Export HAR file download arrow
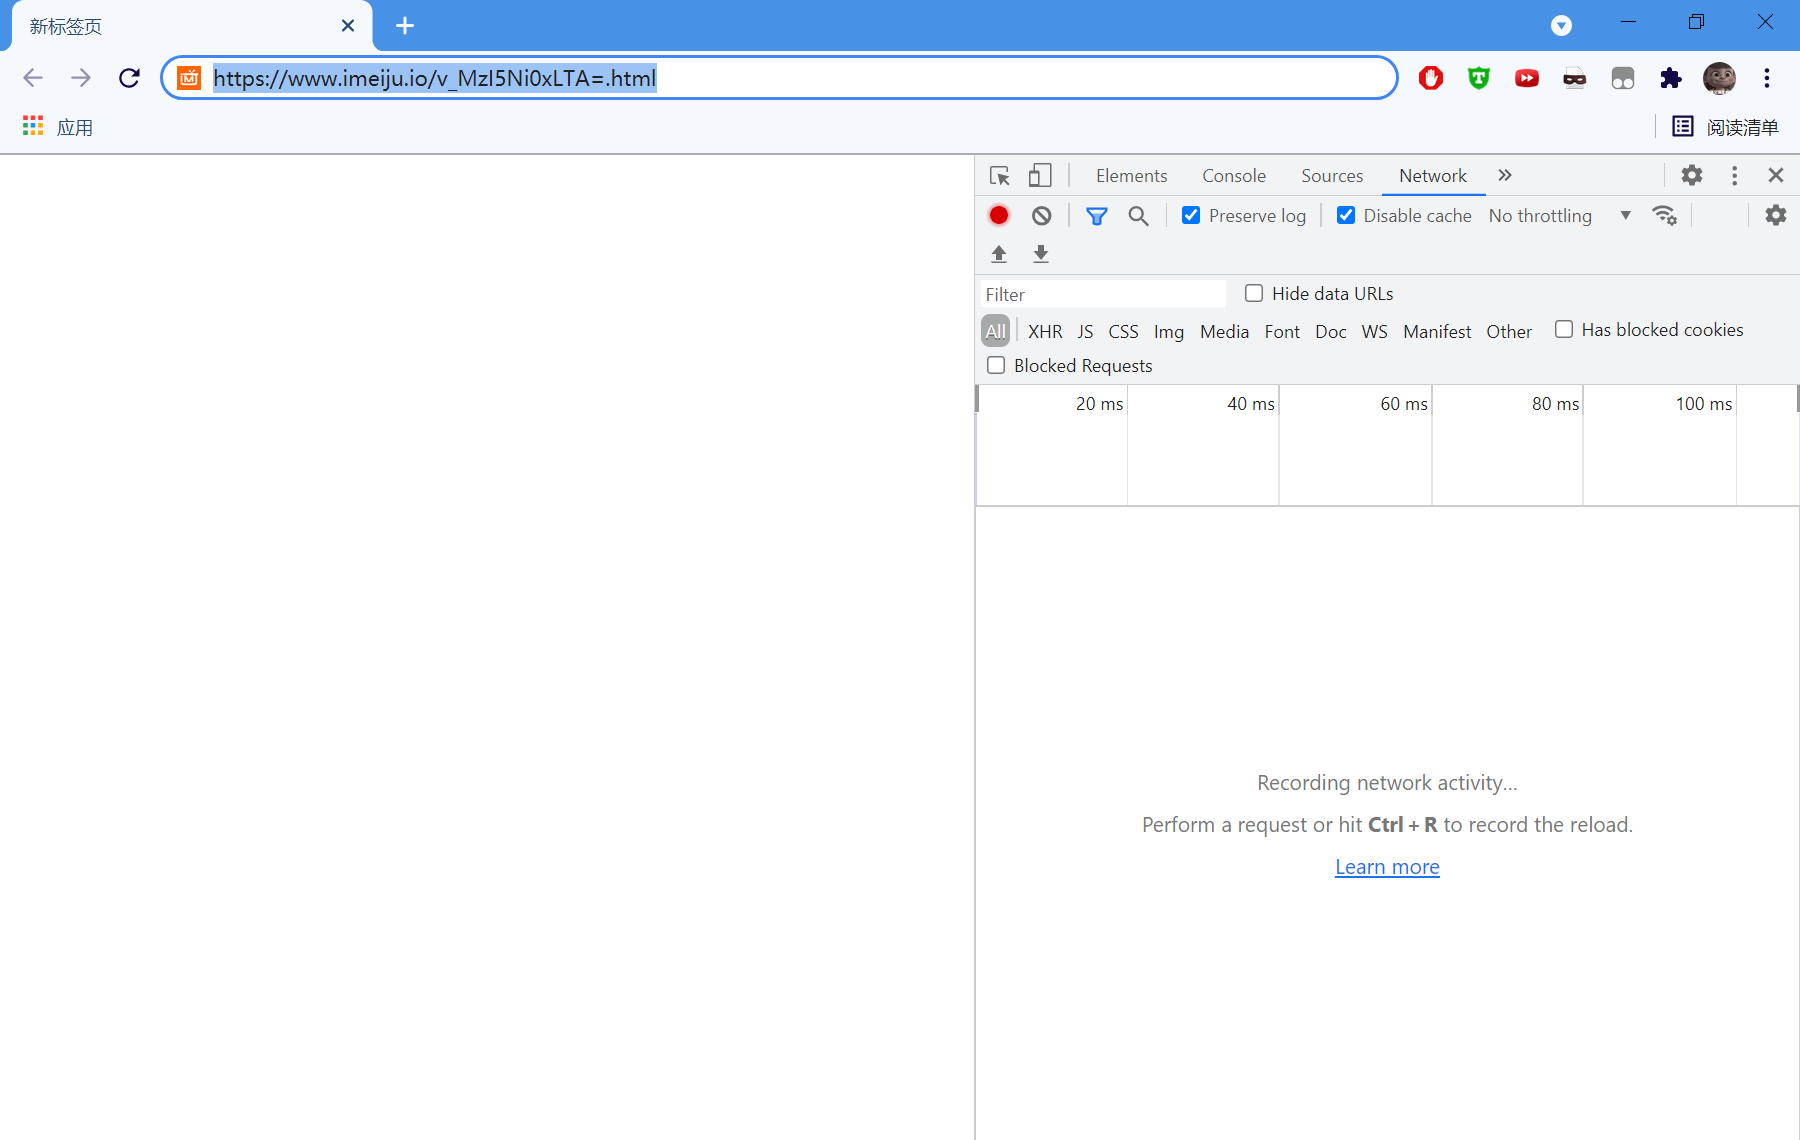The image size is (1800, 1140). [x=1041, y=254]
